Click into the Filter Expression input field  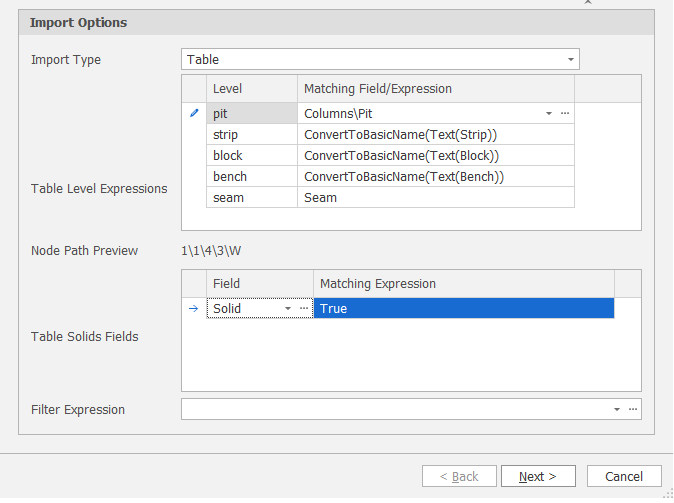395,409
